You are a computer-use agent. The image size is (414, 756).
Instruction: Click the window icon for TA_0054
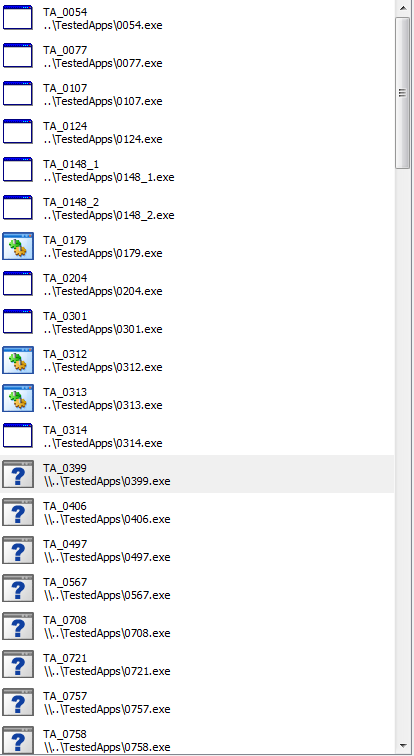point(18,18)
